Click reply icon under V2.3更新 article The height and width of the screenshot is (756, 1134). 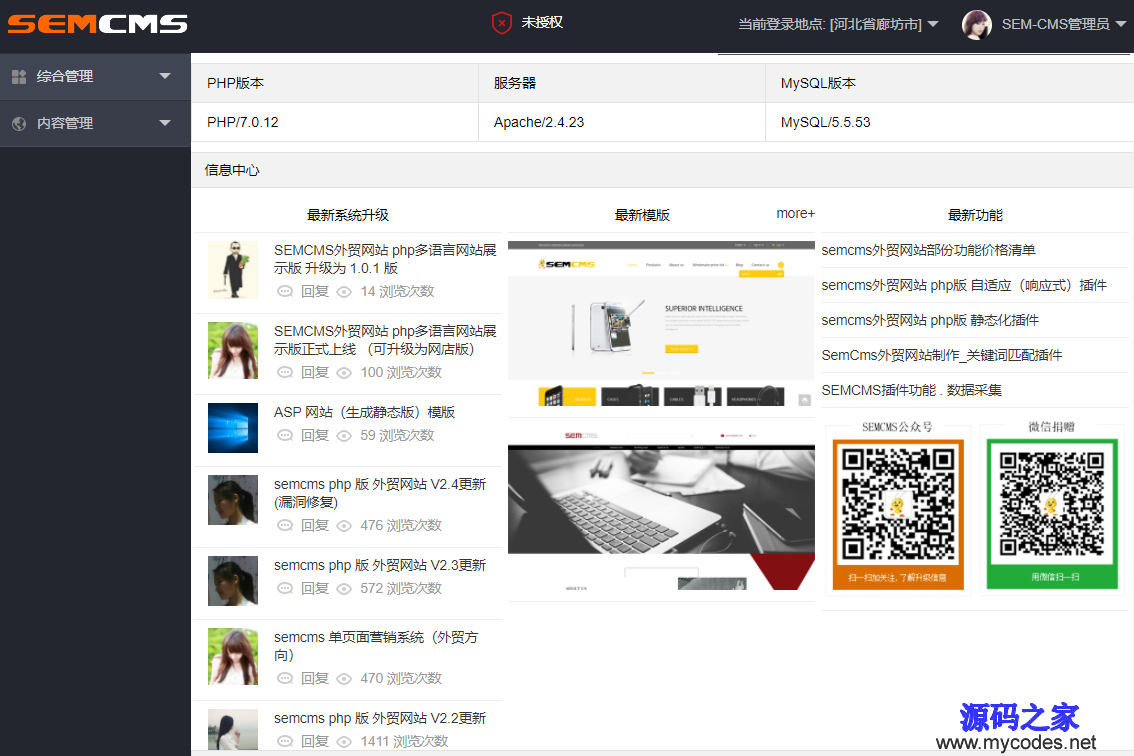(285, 588)
